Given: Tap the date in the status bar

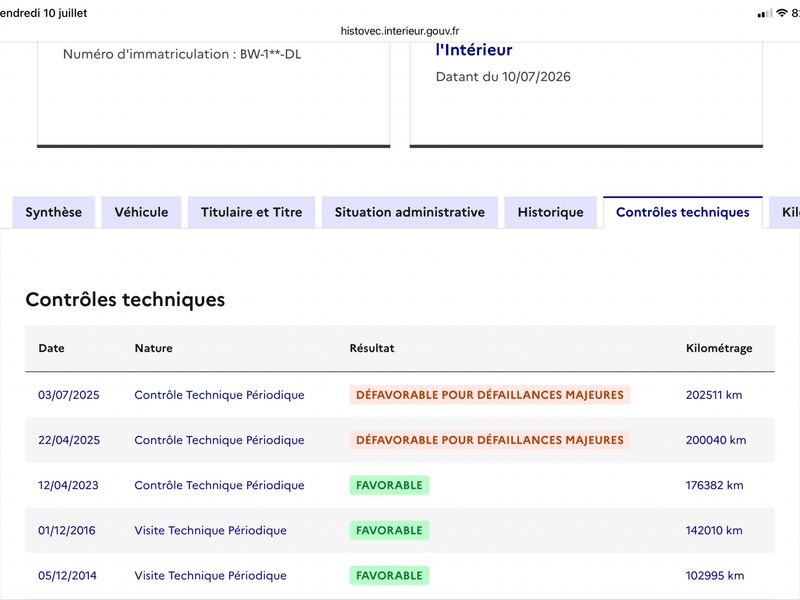Looking at the screenshot, I should [x=44, y=13].
